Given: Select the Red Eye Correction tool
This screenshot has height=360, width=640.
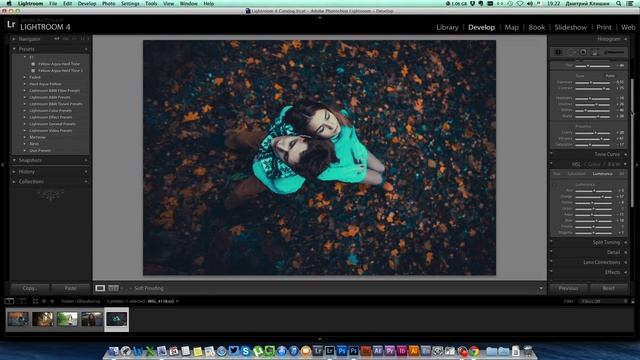Looking at the screenshot, I should (x=583, y=52).
